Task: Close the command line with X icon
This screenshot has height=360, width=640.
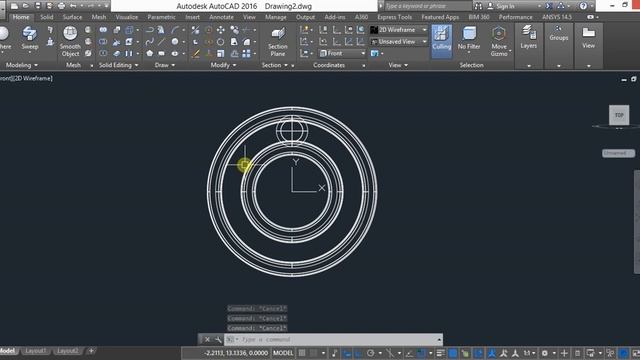Action: coord(207,339)
